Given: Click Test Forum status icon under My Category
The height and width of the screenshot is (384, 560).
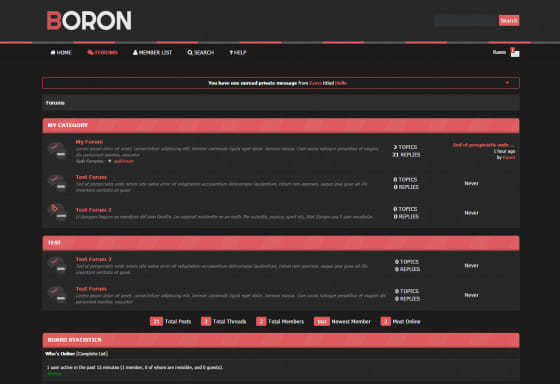Looking at the screenshot, I should coord(57,183).
